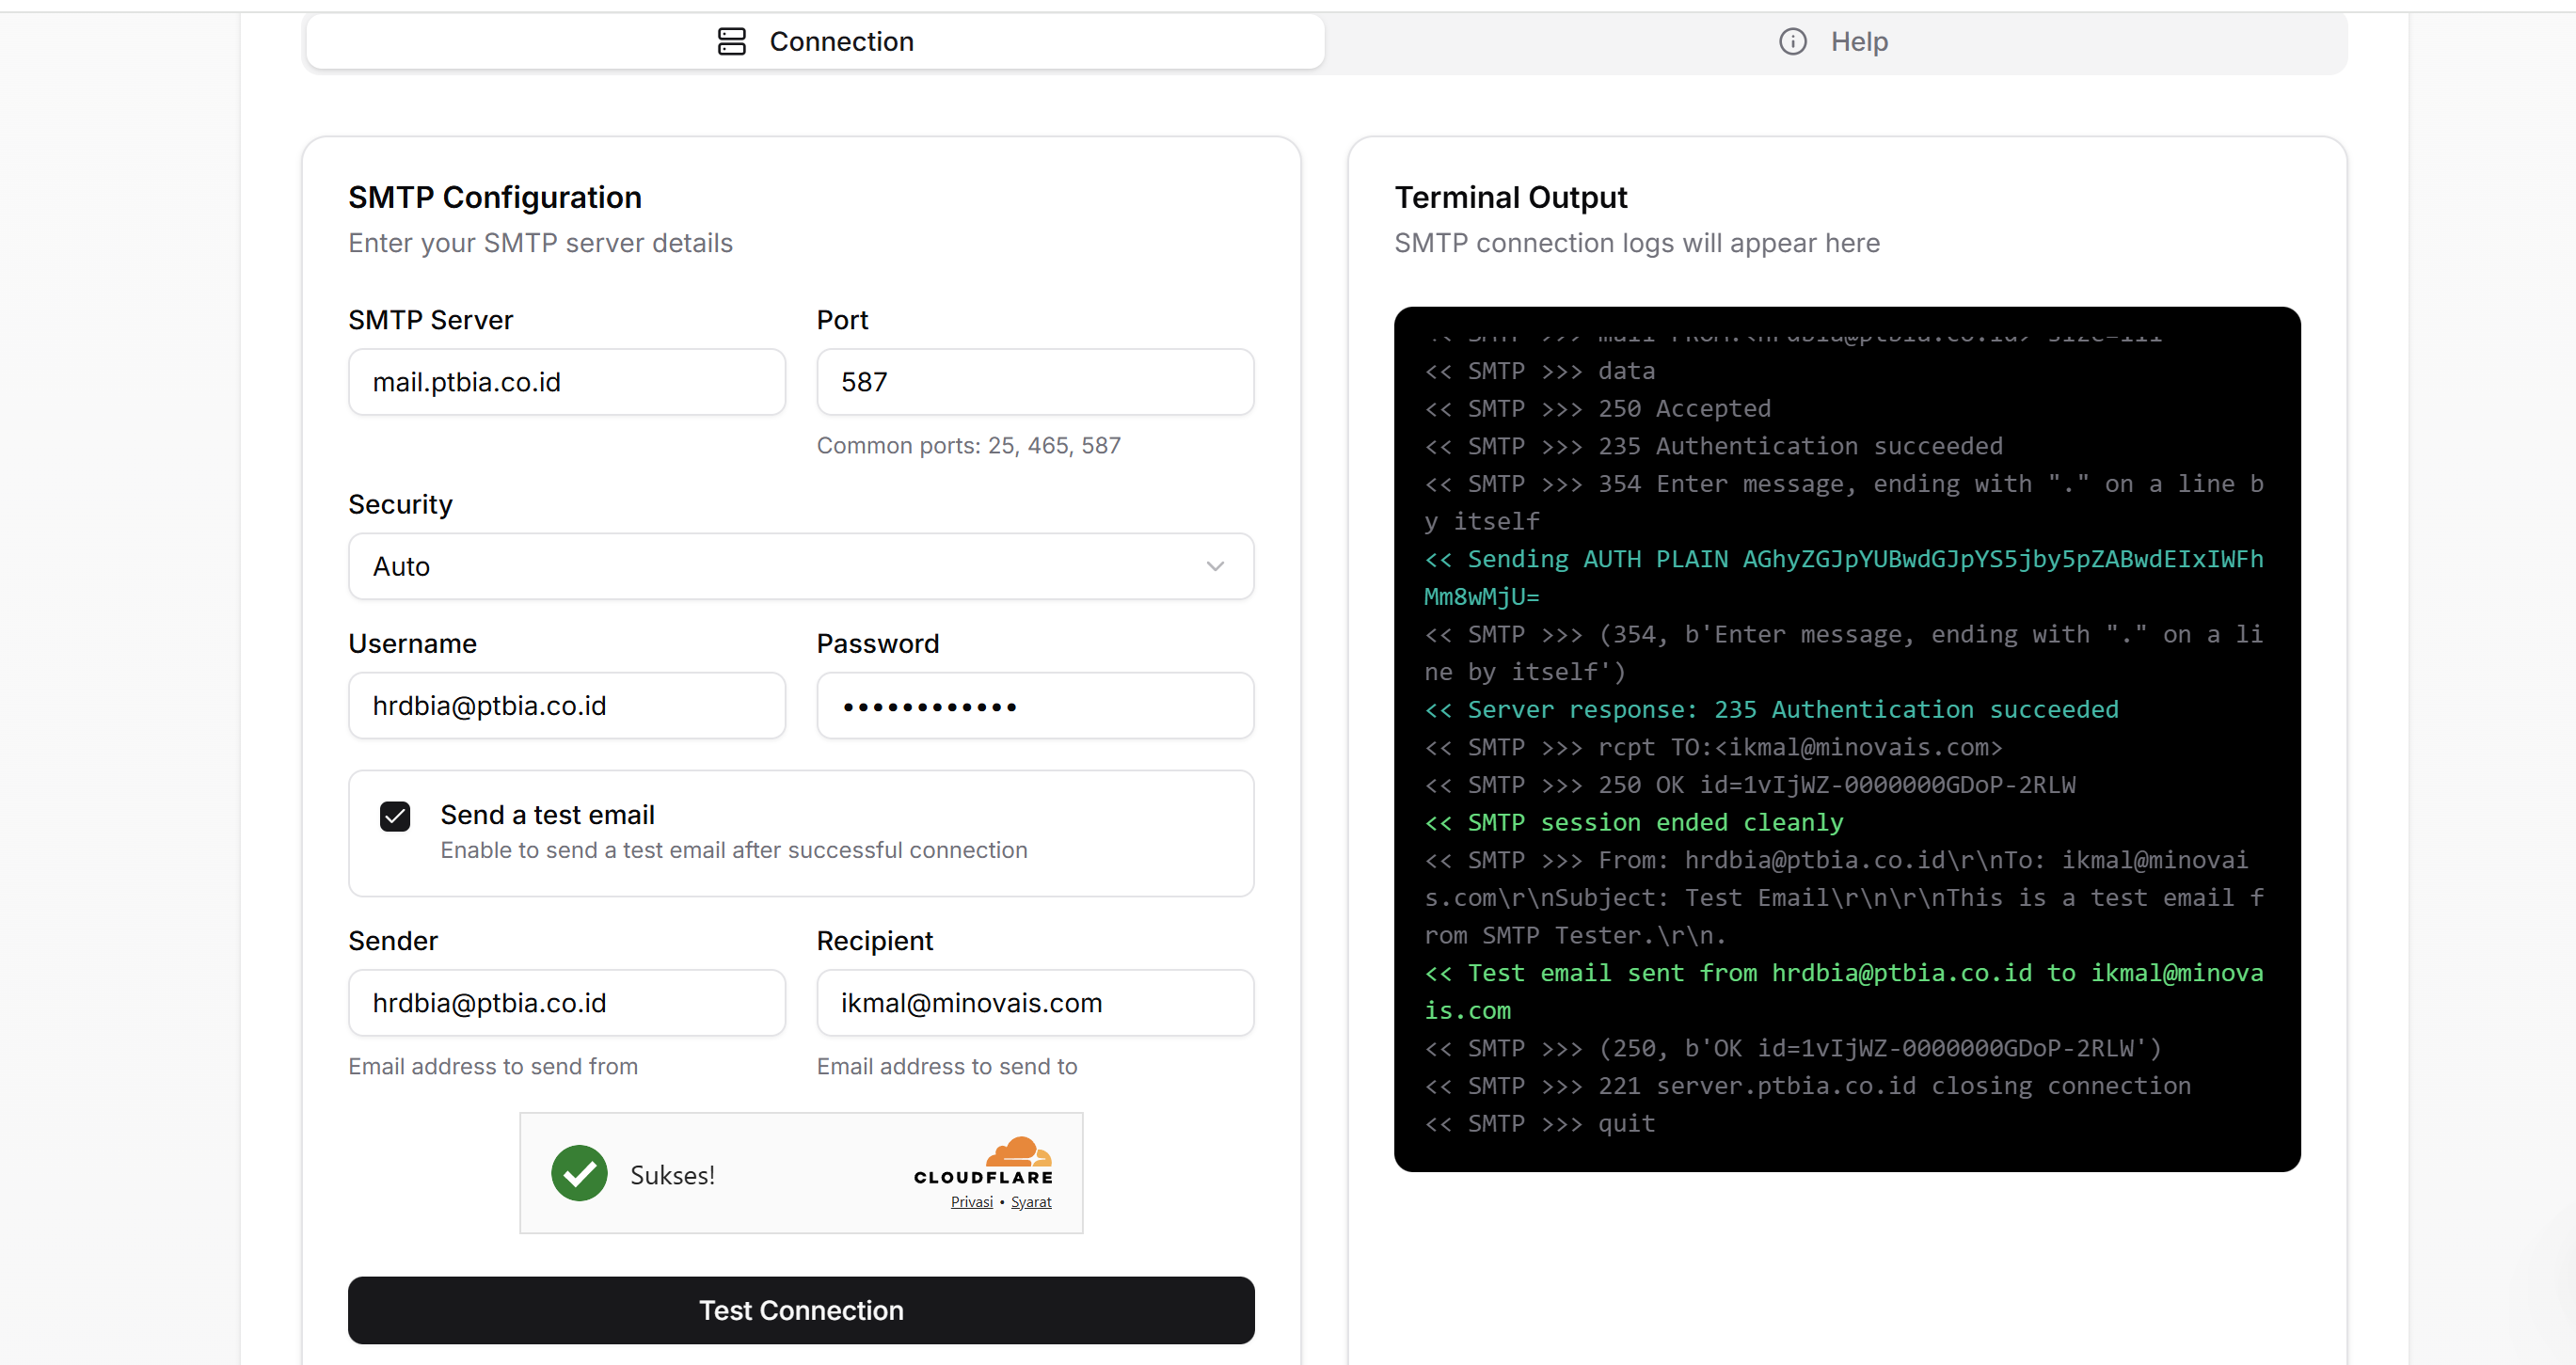This screenshot has width=2576, height=1365.
Task: Click the info circle Help icon
Action: pyautogui.click(x=1792, y=41)
